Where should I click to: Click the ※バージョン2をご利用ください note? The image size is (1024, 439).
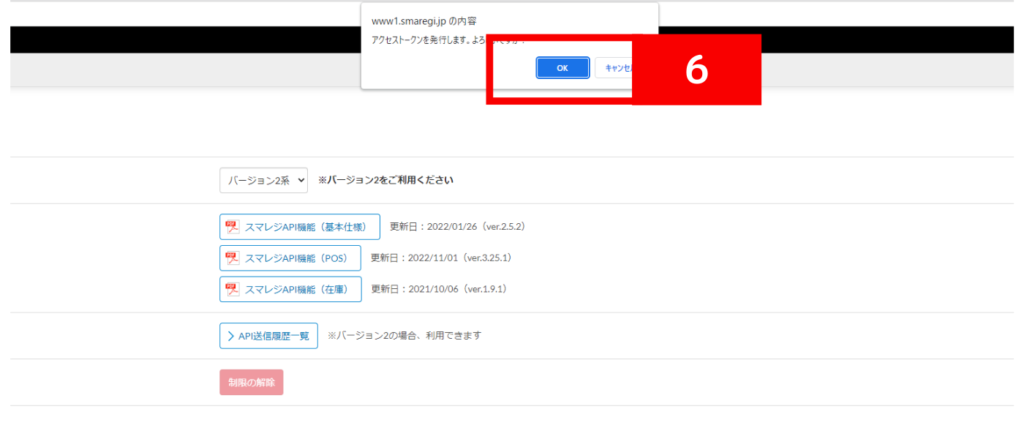coord(385,181)
